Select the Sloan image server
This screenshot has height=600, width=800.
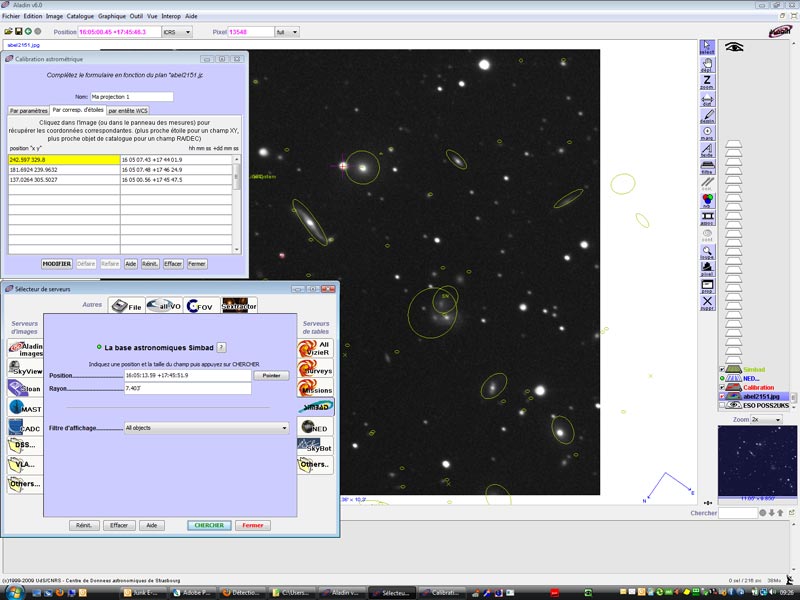25,388
